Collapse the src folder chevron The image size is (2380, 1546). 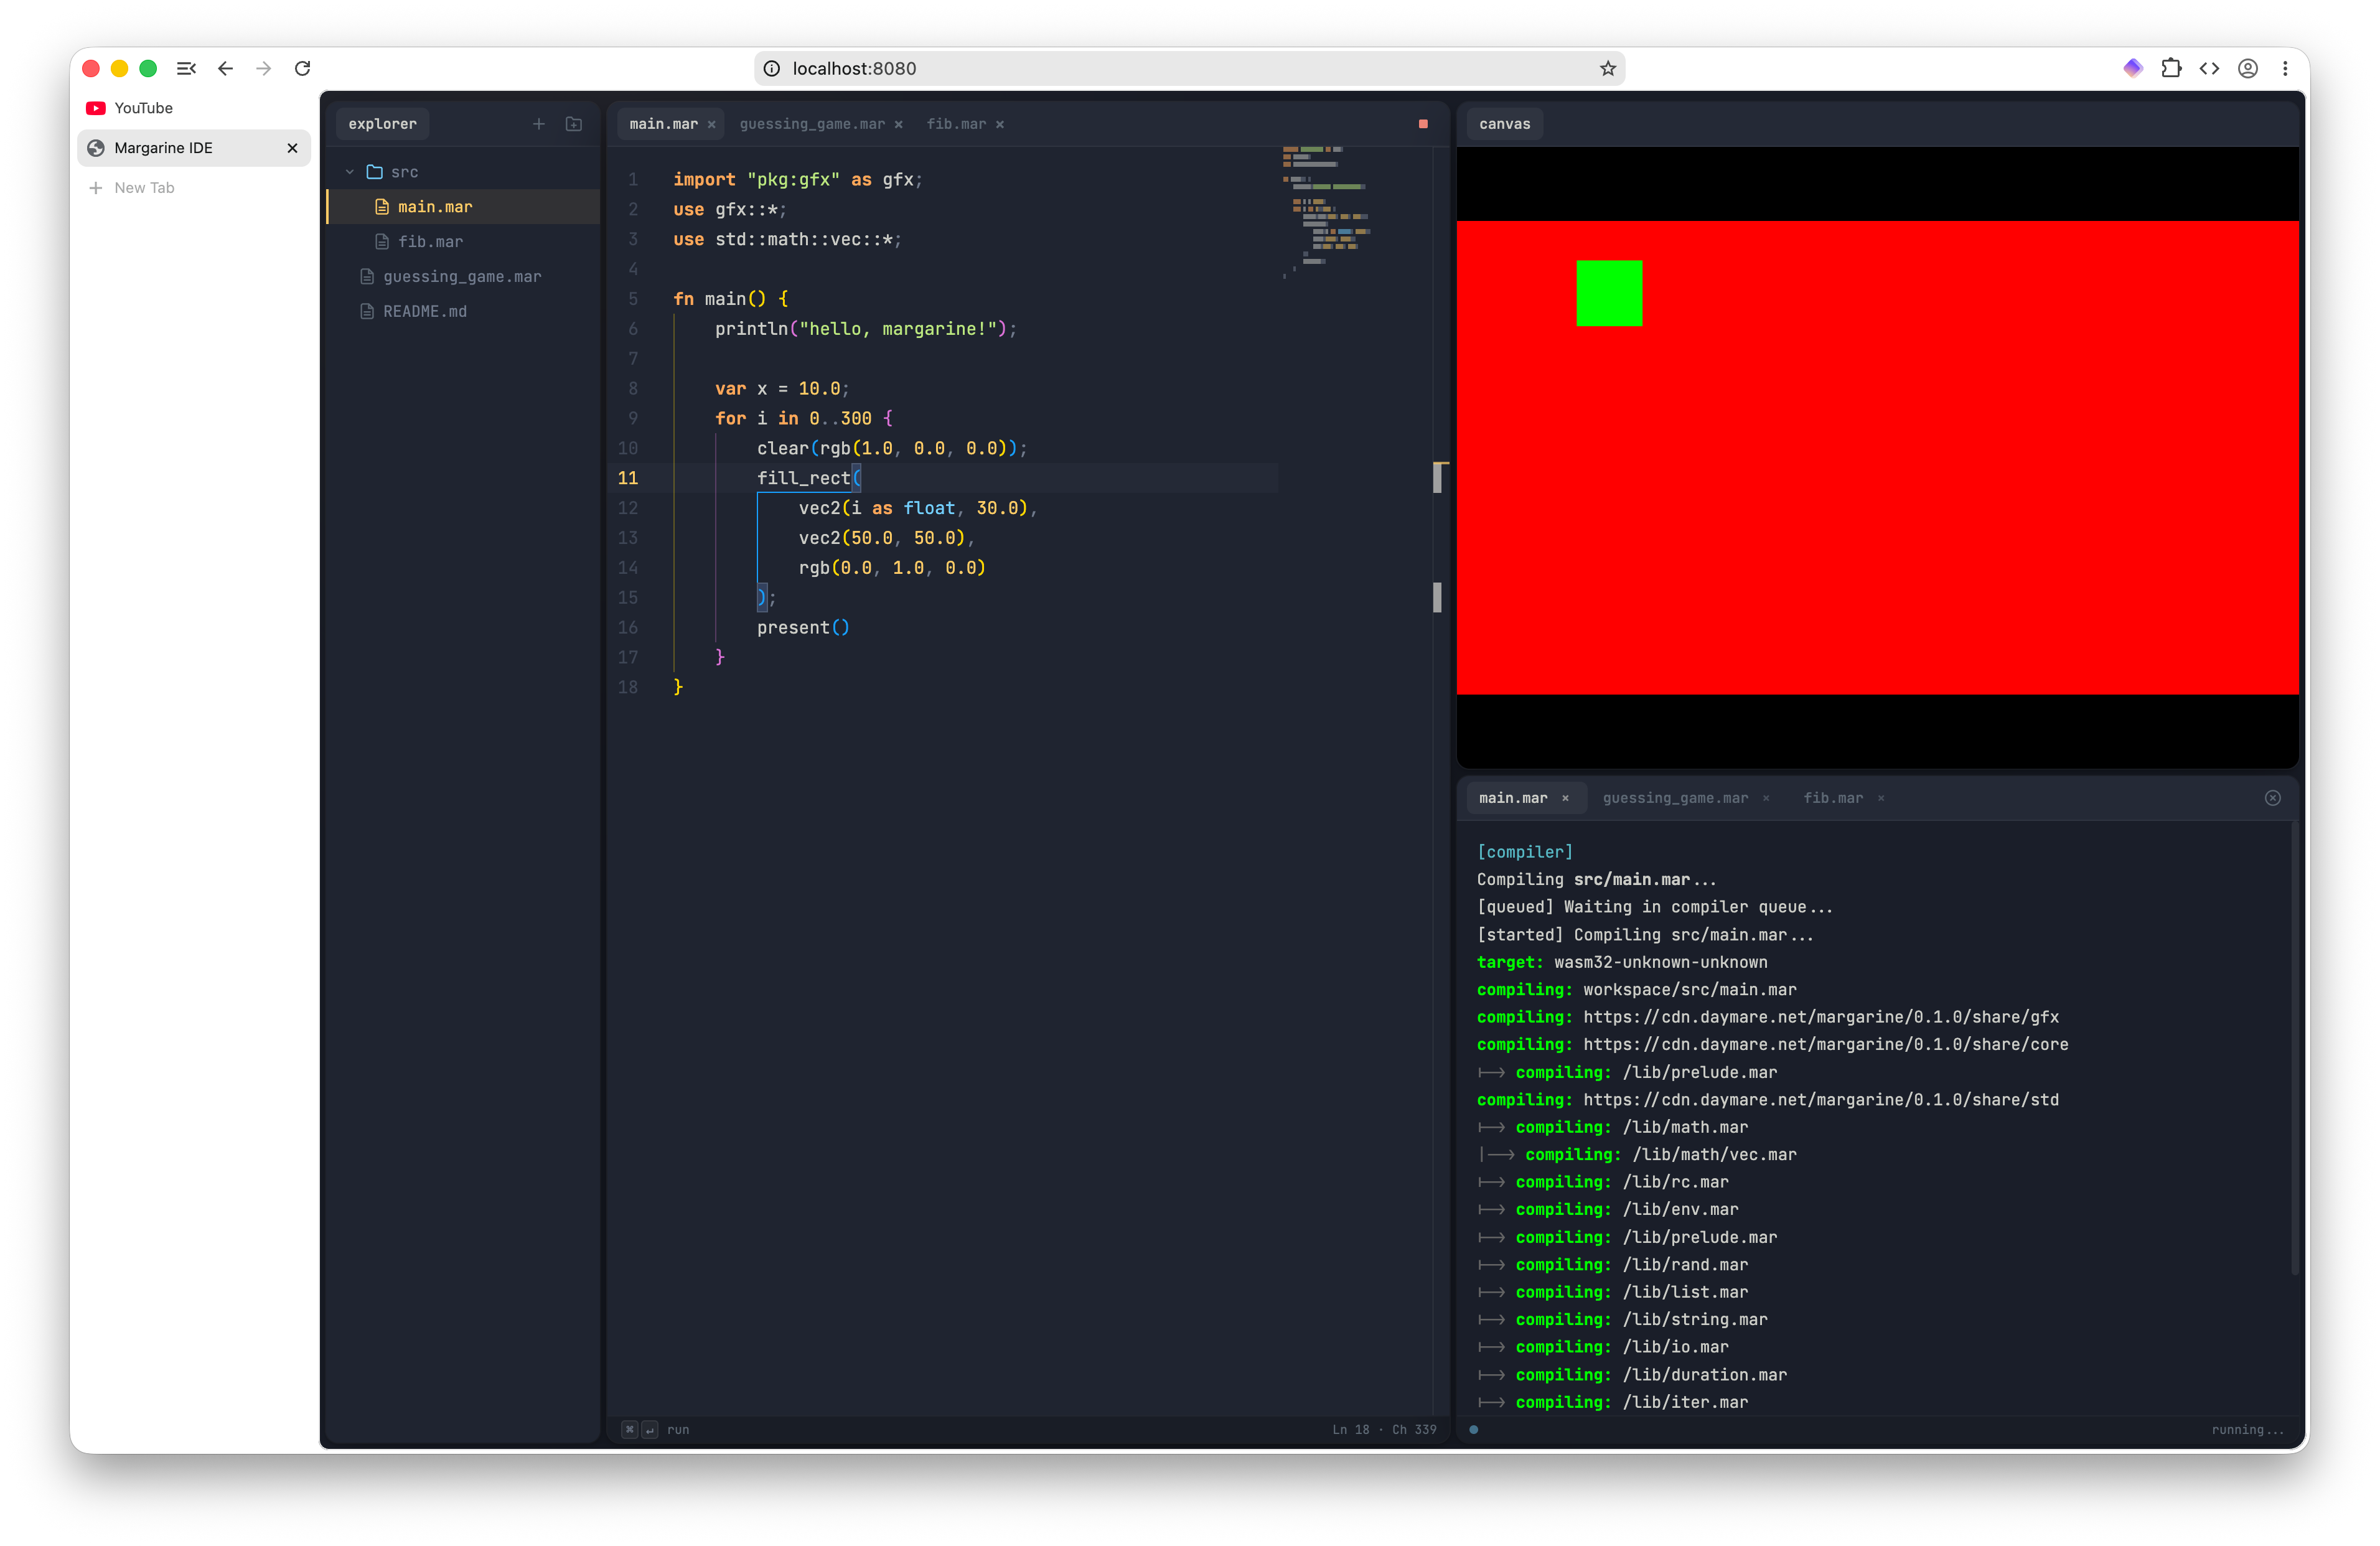click(350, 172)
